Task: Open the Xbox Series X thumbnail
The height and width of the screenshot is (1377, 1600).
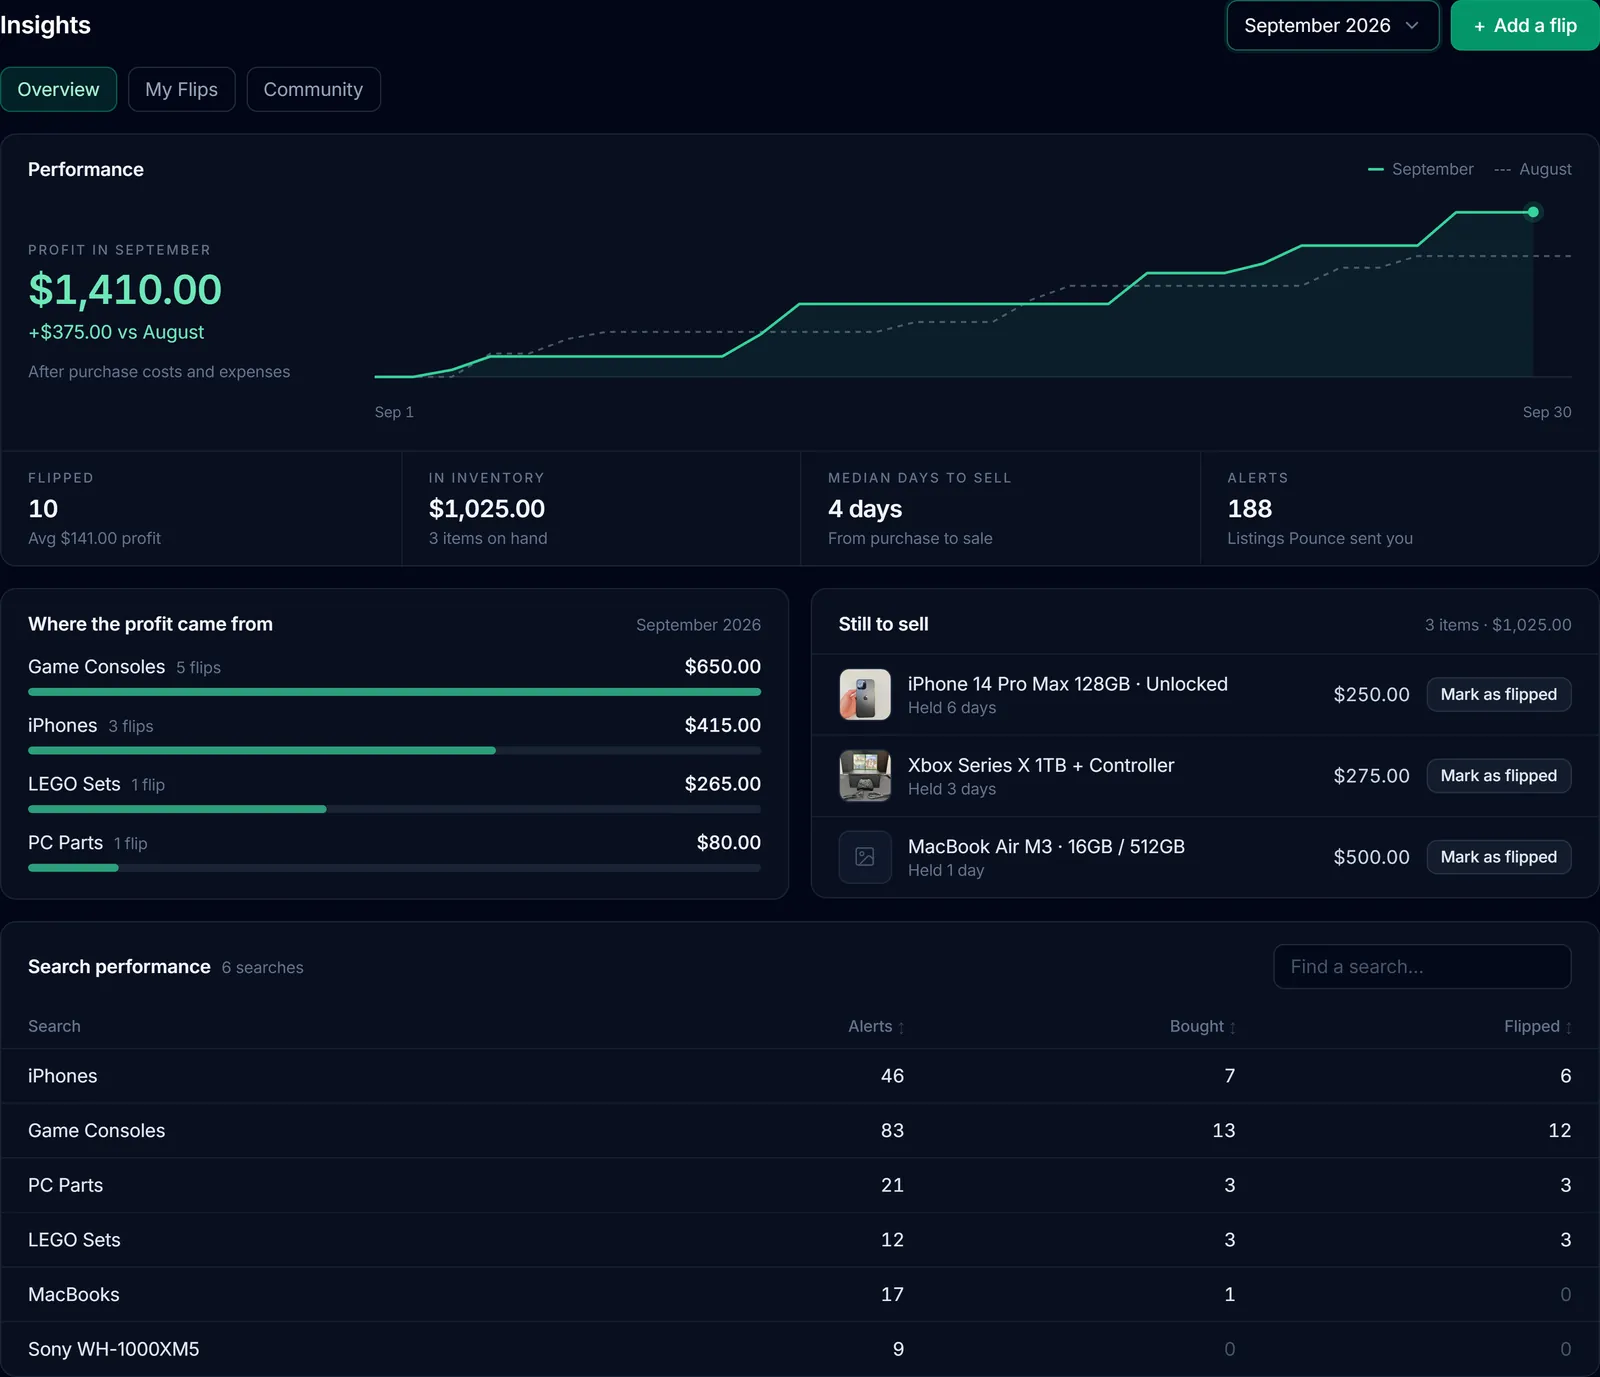Action: [x=865, y=776]
